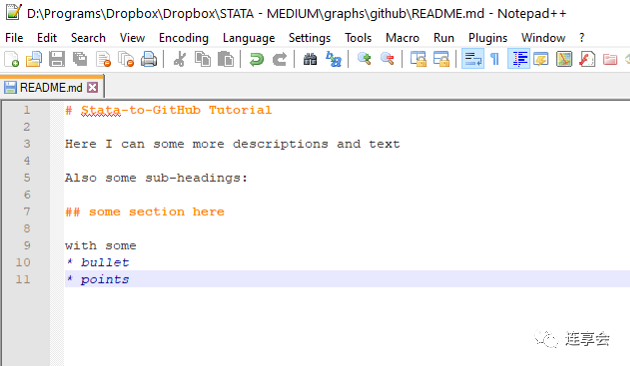The image size is (630, 366).
Task: Click the '* bullet' line
Action: [97, 262]
